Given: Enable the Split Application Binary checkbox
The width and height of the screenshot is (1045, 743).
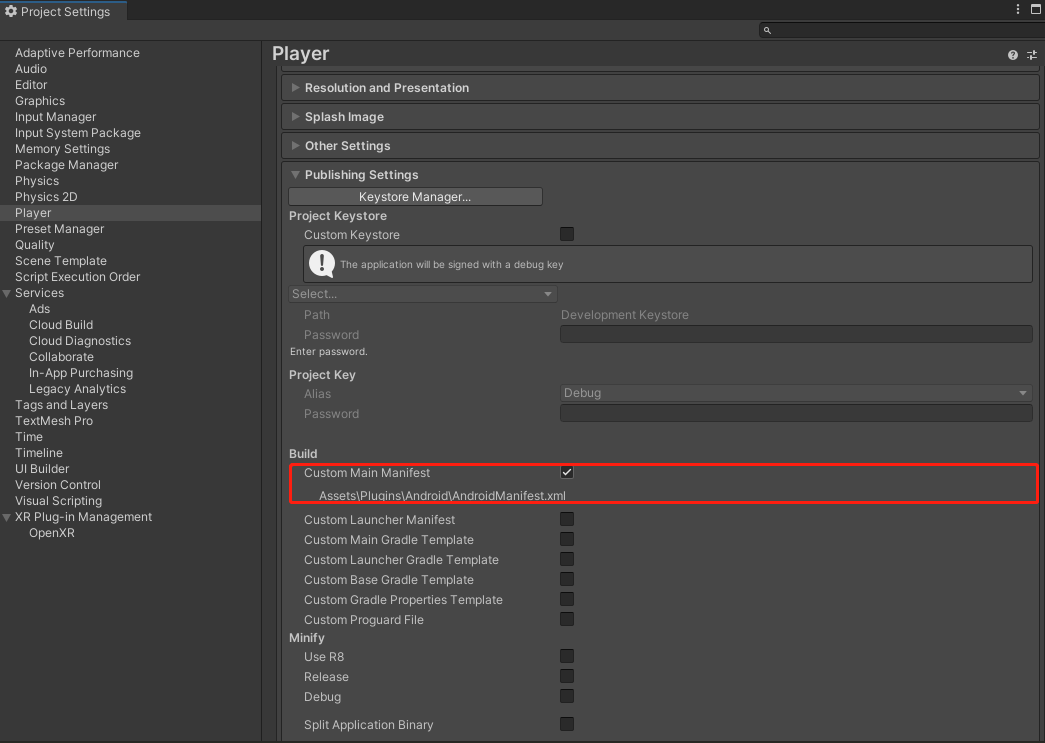Looking at the screenshot, I should (567, 724).
